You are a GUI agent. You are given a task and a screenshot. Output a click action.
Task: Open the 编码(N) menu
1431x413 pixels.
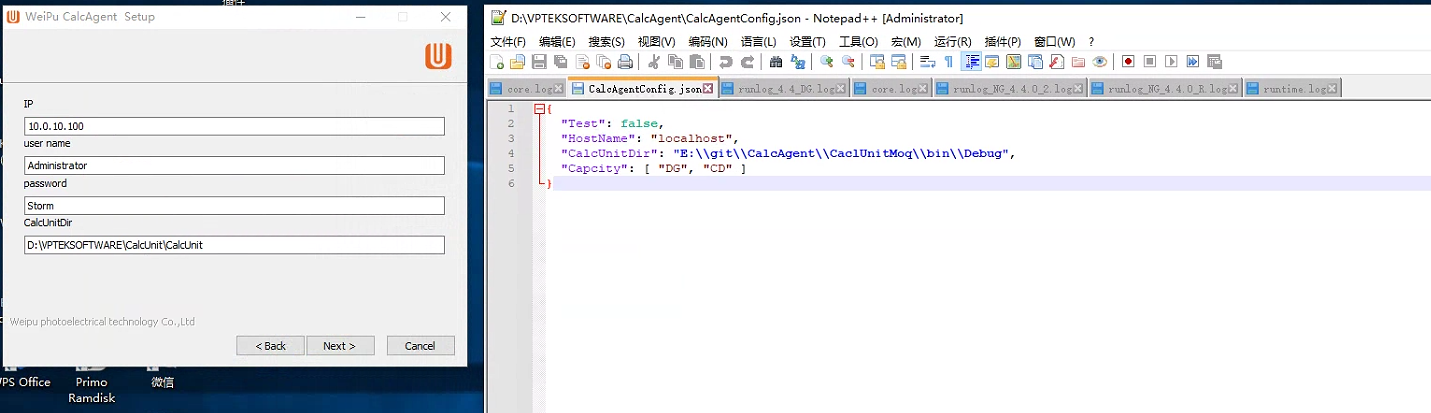[708, 41]
